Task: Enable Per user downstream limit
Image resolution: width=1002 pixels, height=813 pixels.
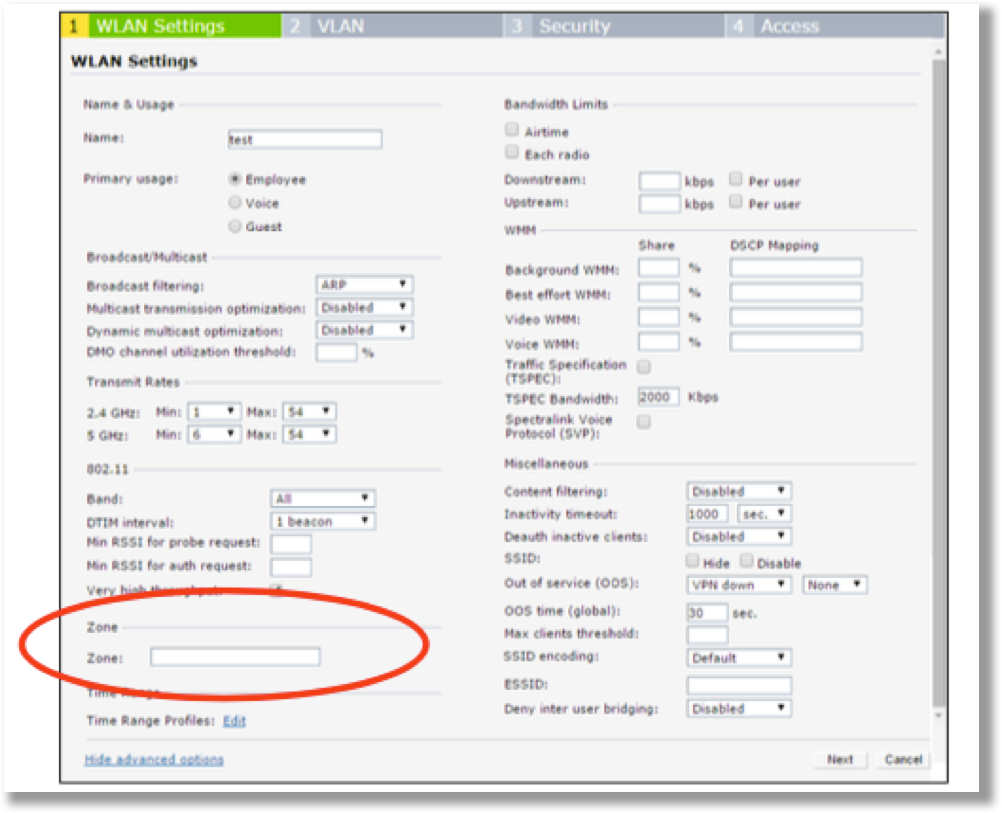Action: [x=735, y=180]
